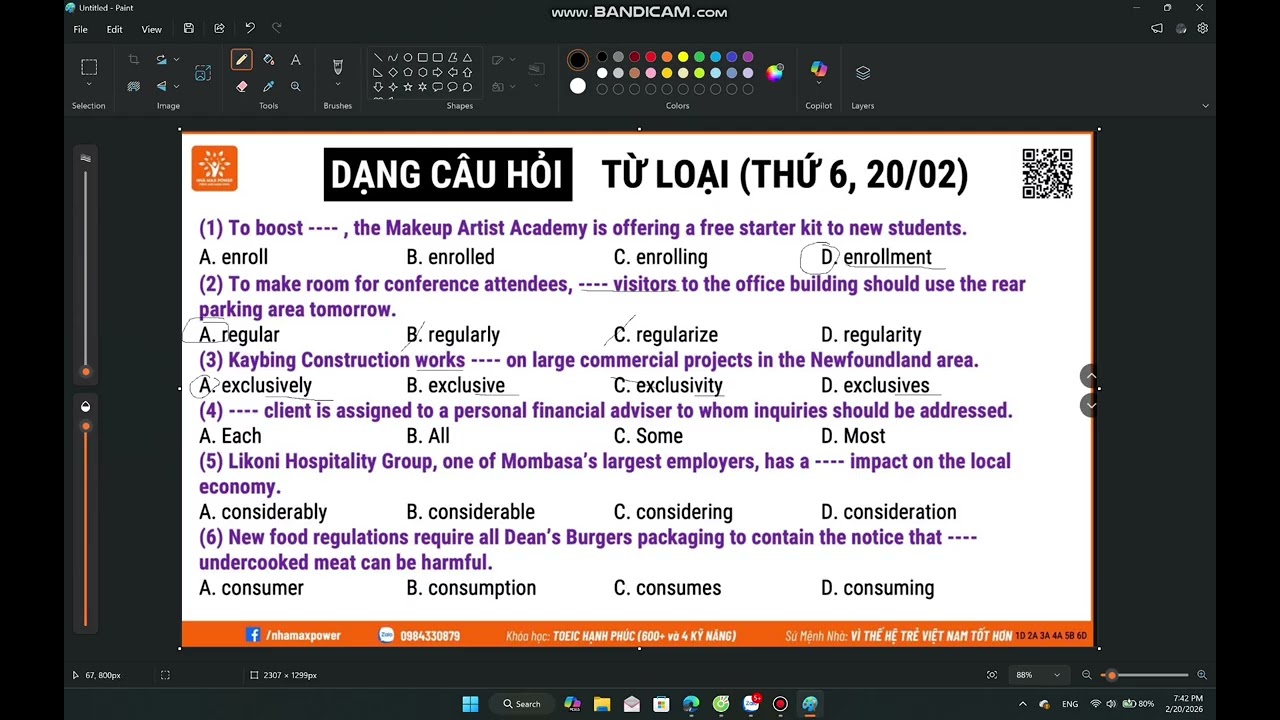Image resolution: width=1280 pixels, height=720 pixels.
Task: Click the Save icon
Action: click(x=189, y=29)
